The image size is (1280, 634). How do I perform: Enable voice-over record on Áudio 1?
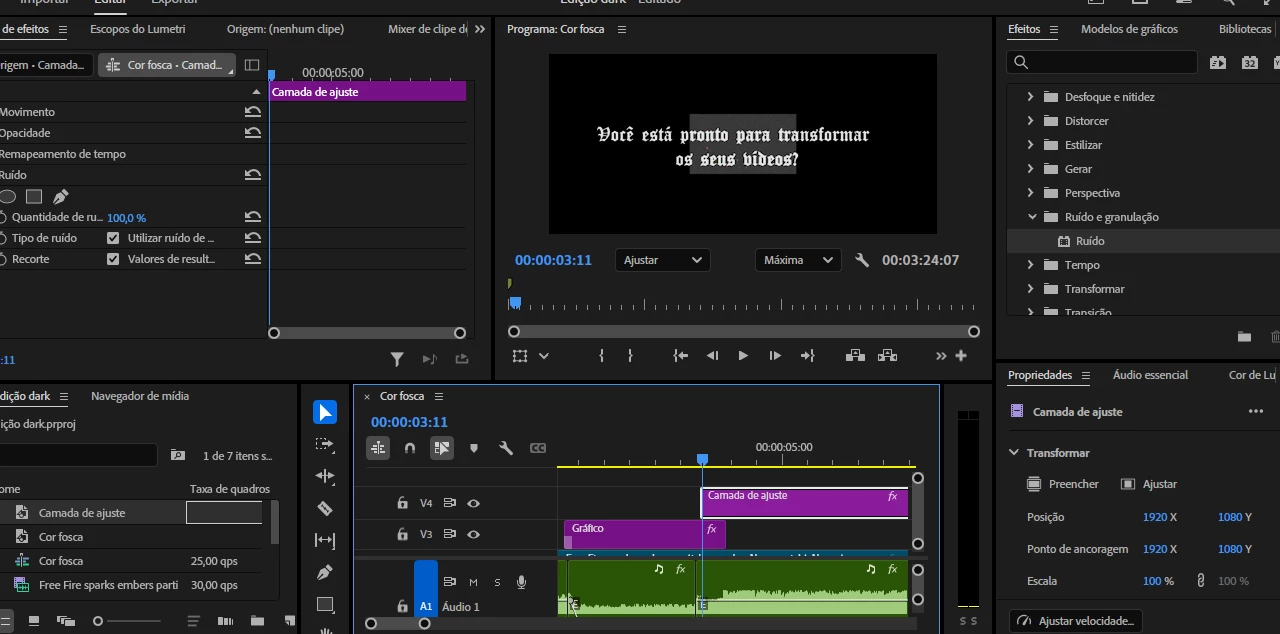point(521,582)
